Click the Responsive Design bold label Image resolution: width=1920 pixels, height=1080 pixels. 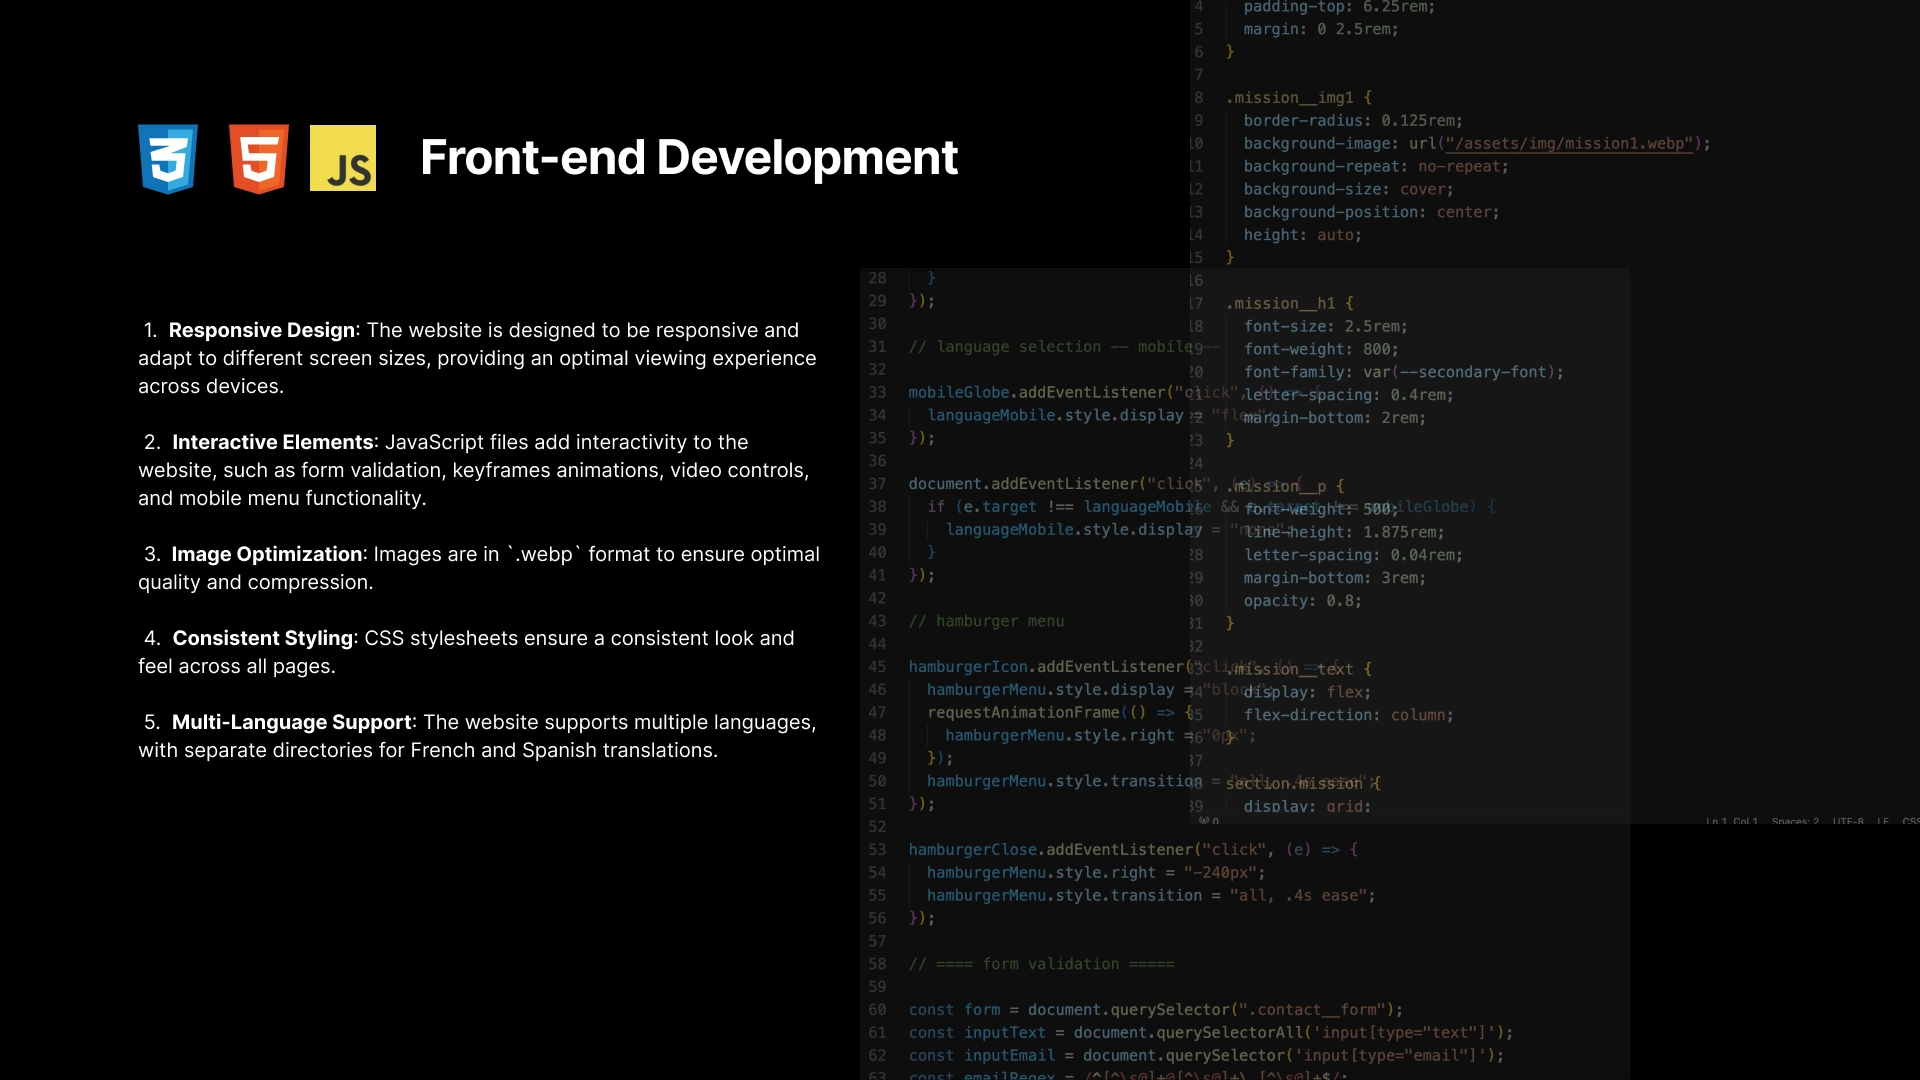(x=261, y=330)
